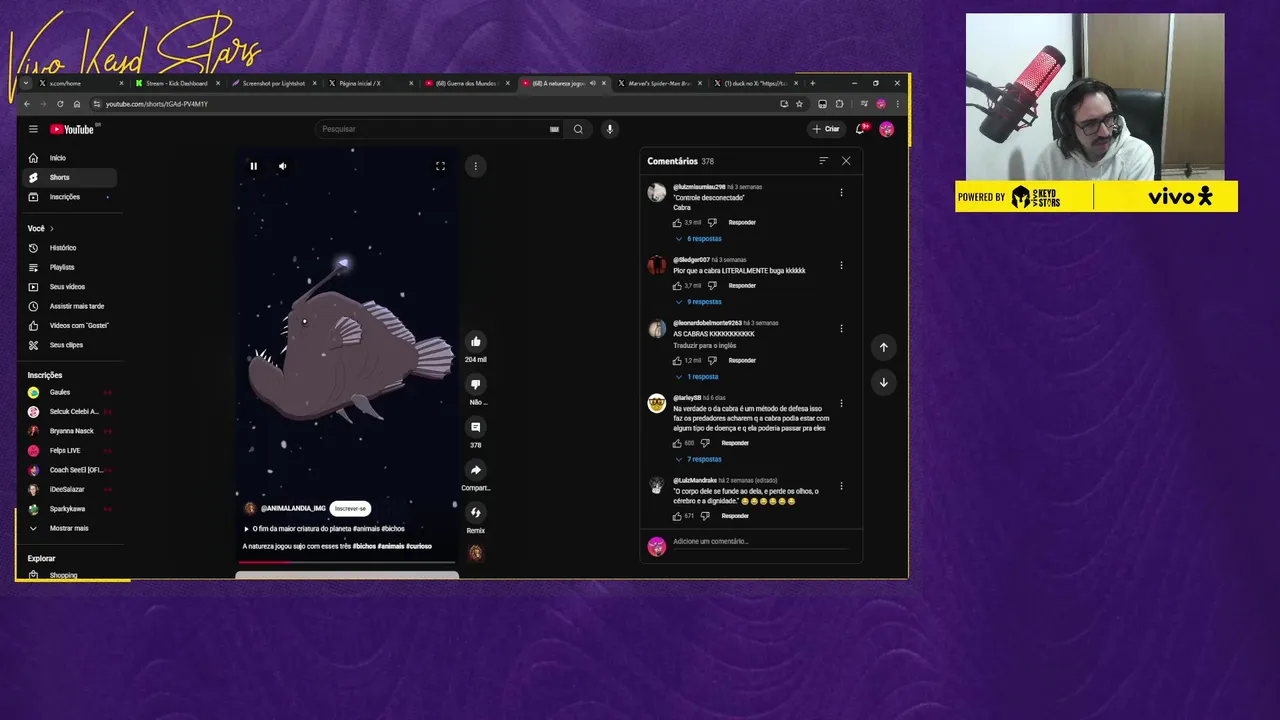
Task: Expand 7 respostas under tarley88 comment
Action: click(698, 459)
